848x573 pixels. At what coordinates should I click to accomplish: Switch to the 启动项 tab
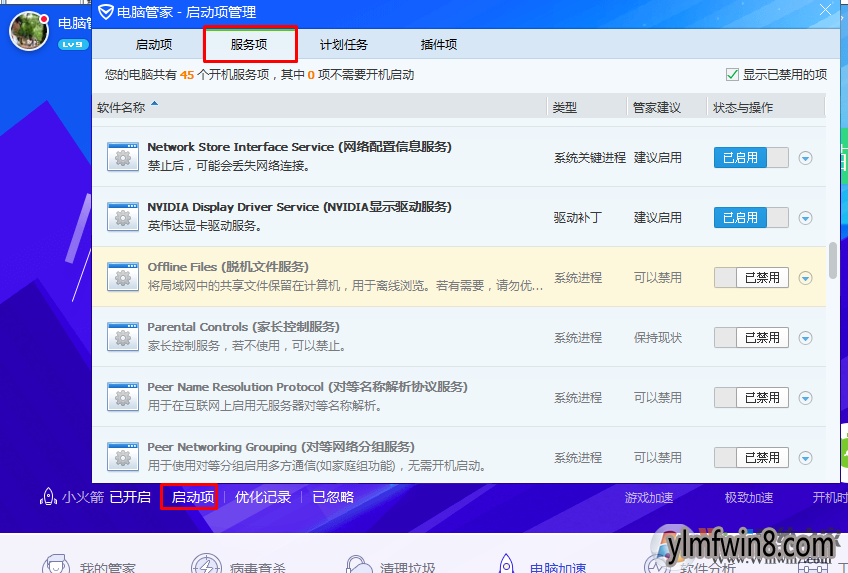154,44
